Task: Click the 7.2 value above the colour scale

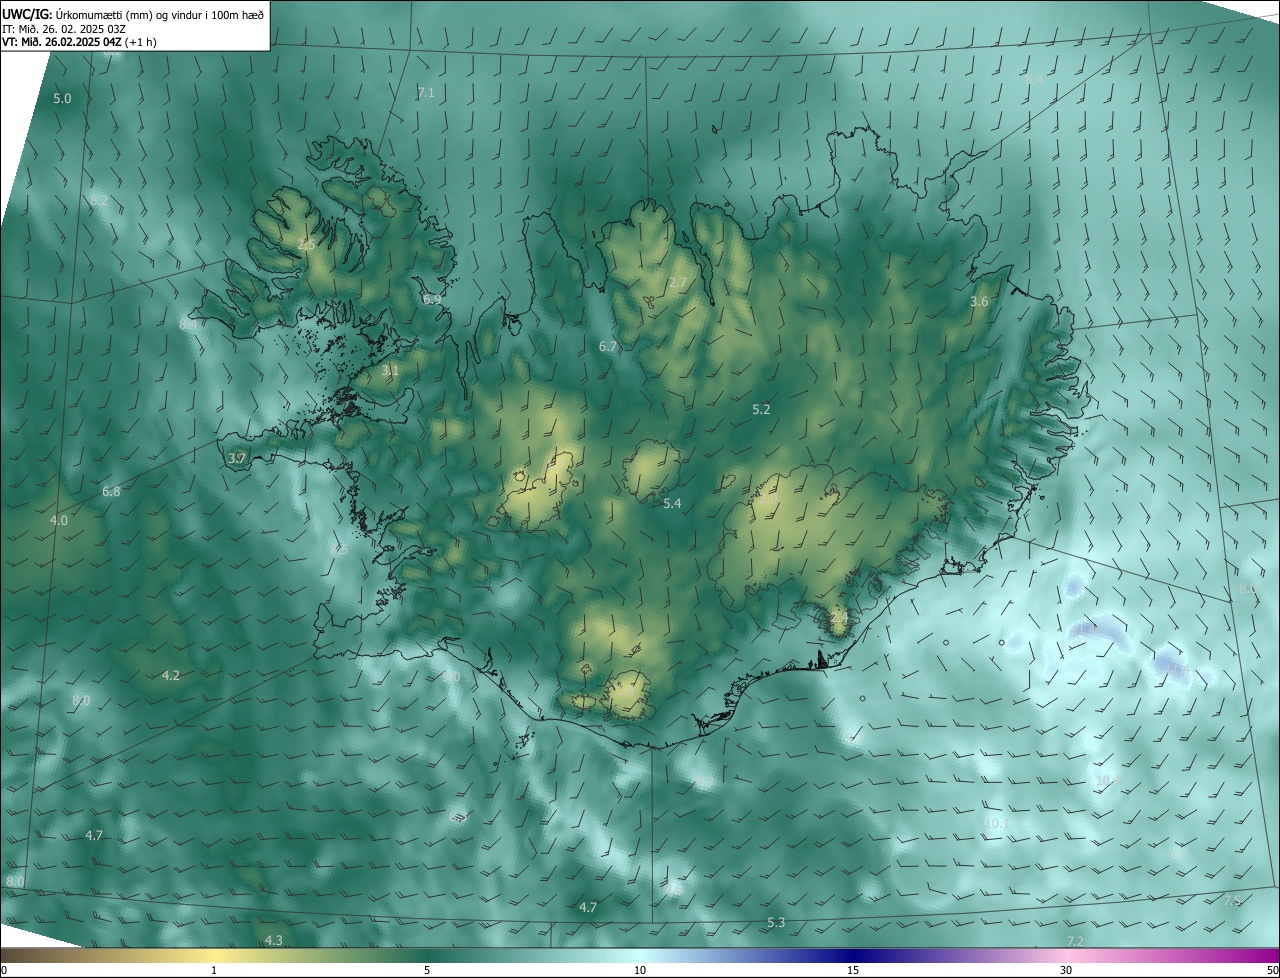Action: coord(1075,941)
